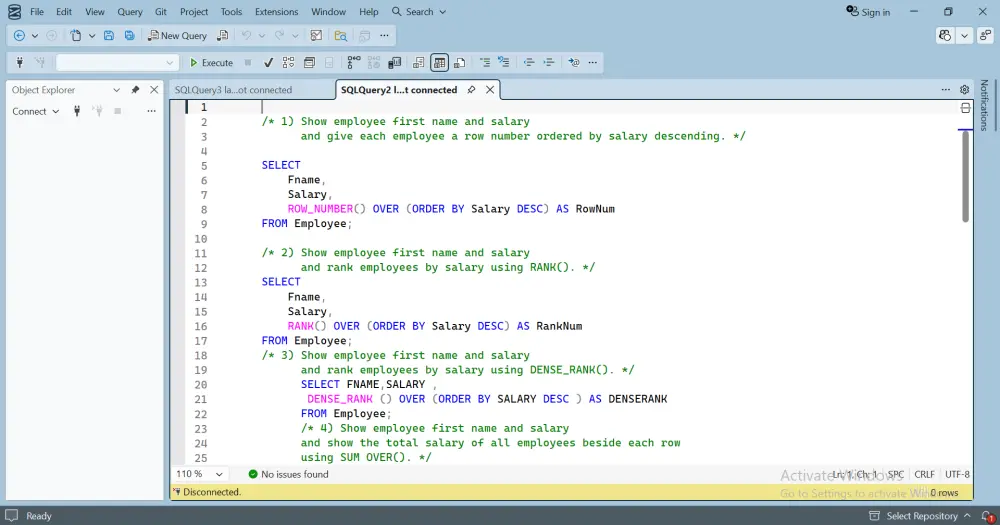Expand the Connect dropdown in Object Explorer

pos(36,111)
